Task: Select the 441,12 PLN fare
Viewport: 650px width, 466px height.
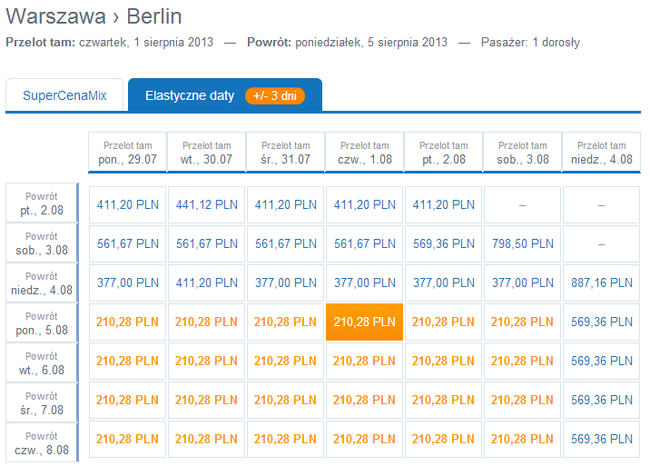Action: 206,204
